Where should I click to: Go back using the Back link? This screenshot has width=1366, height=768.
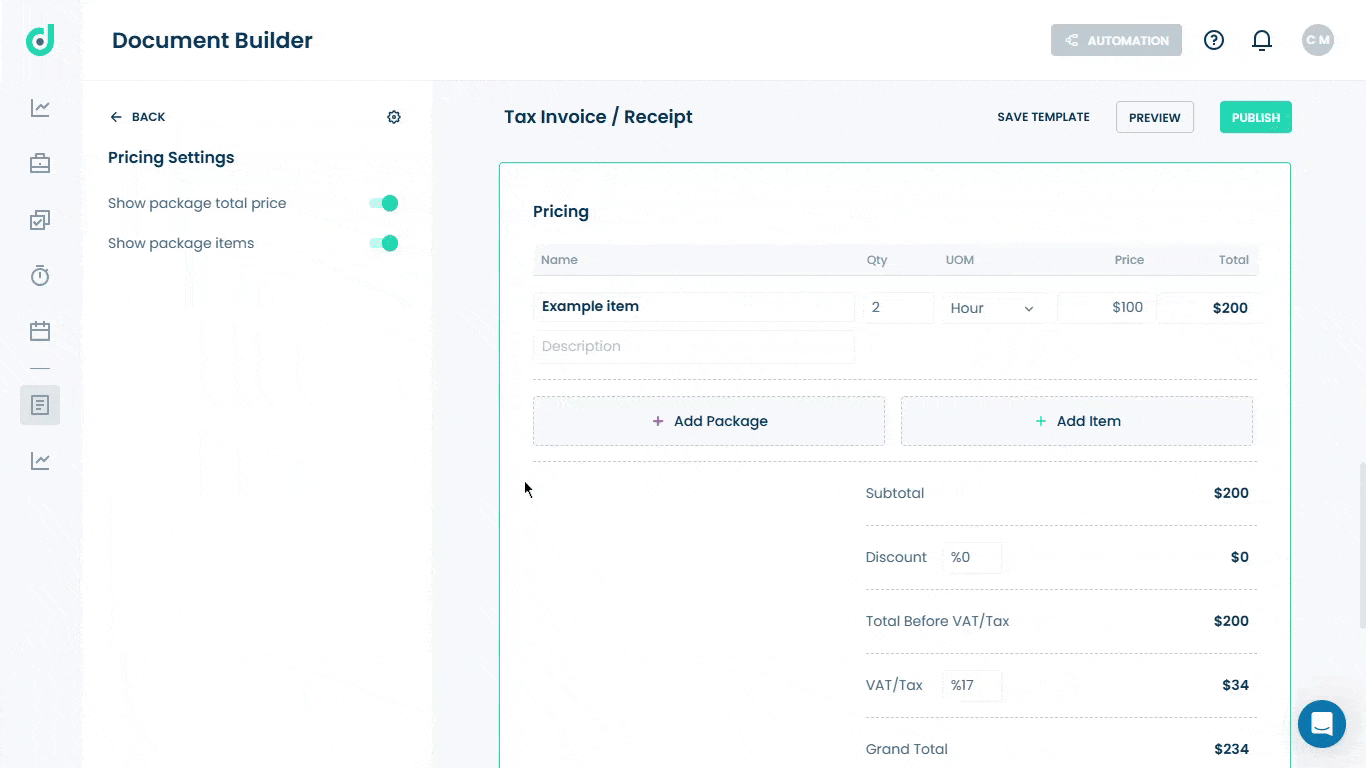[x=138, y=117]
